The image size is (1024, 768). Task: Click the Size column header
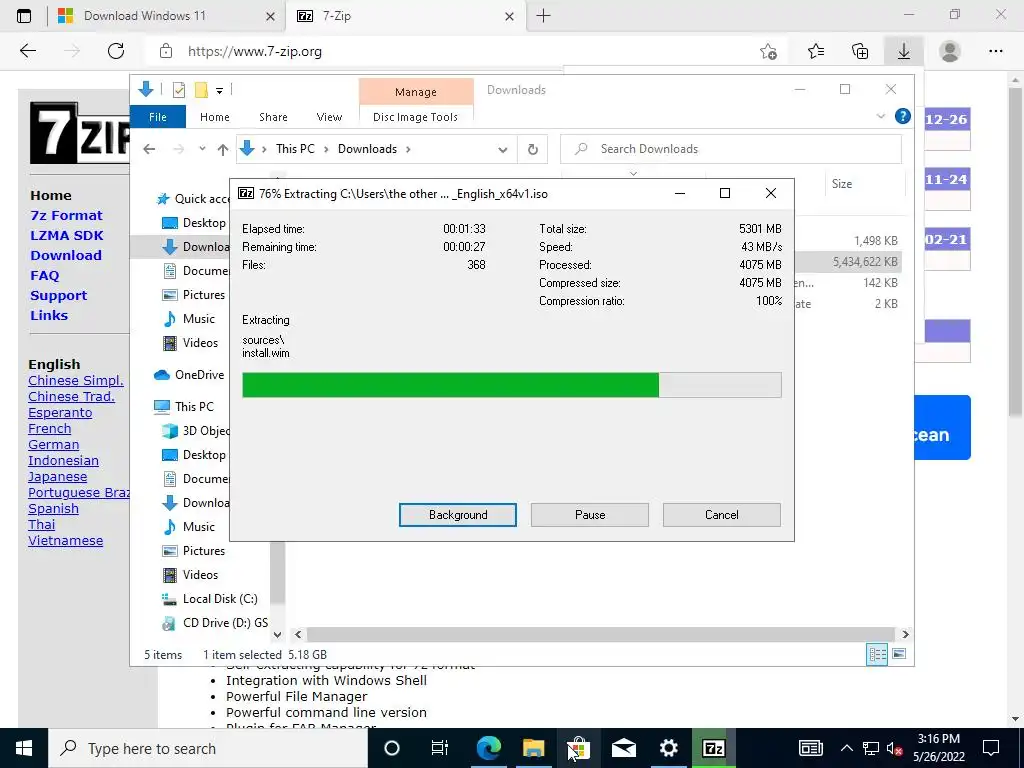pyautogui.click(x=842, y=184)
